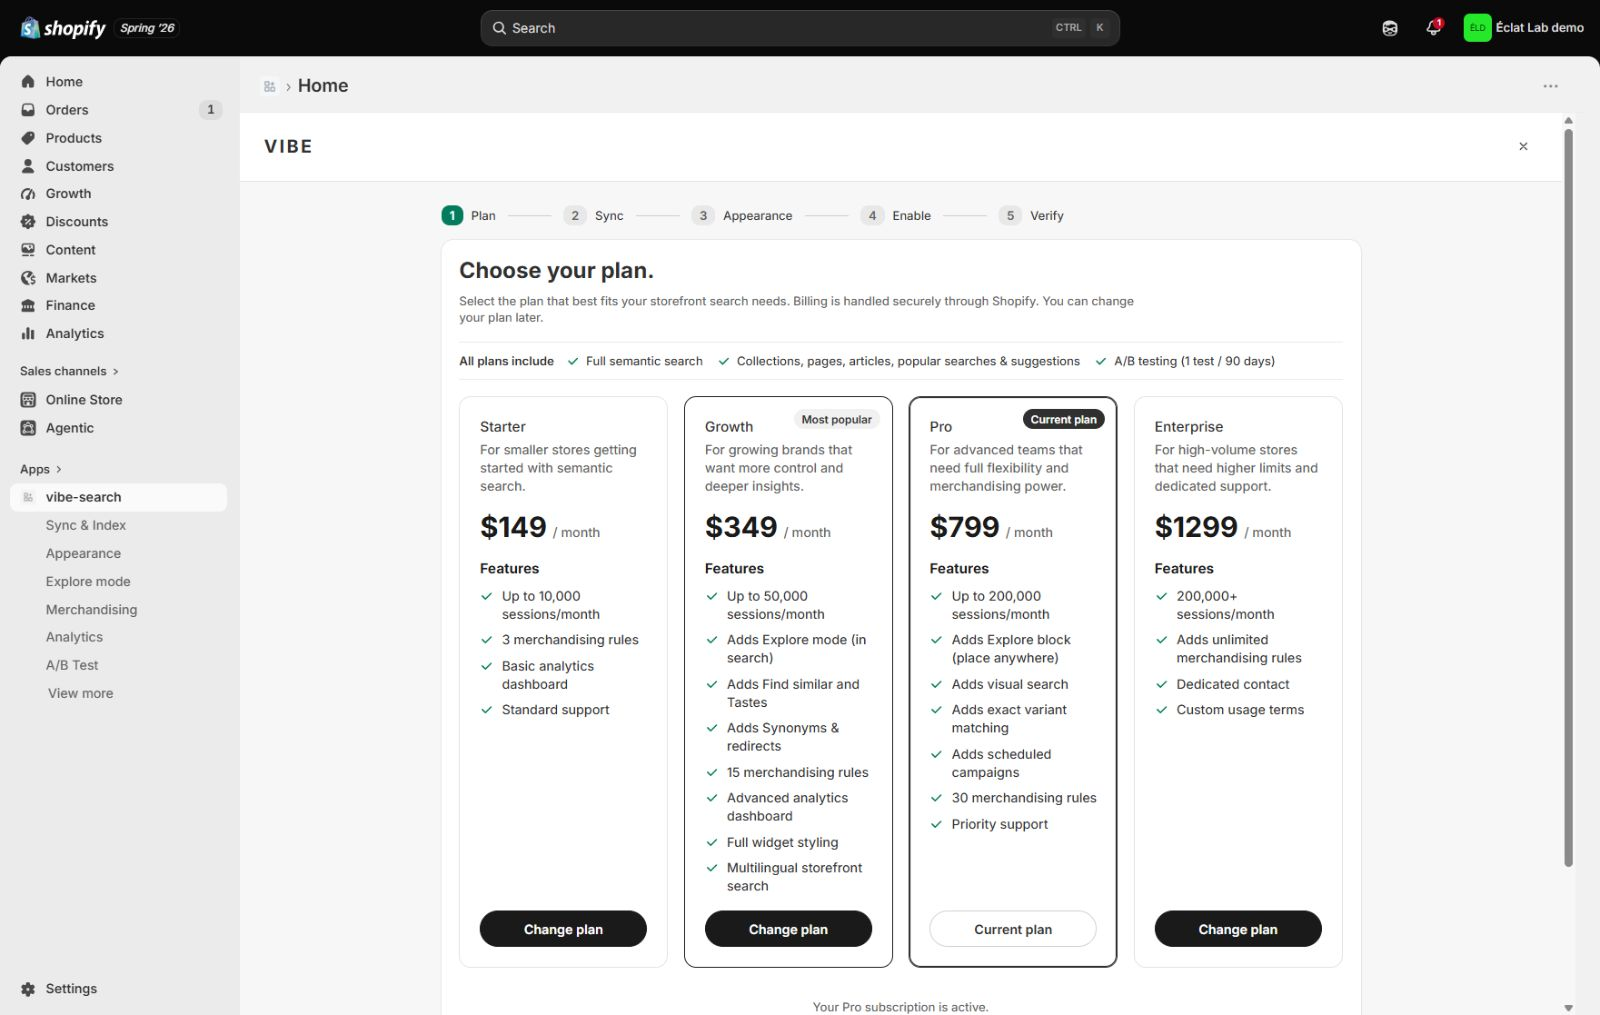This screenshot has width=1600, height=1015.
Task: Open Explore mode under vibe-search
Action: [x=88, y=581]
